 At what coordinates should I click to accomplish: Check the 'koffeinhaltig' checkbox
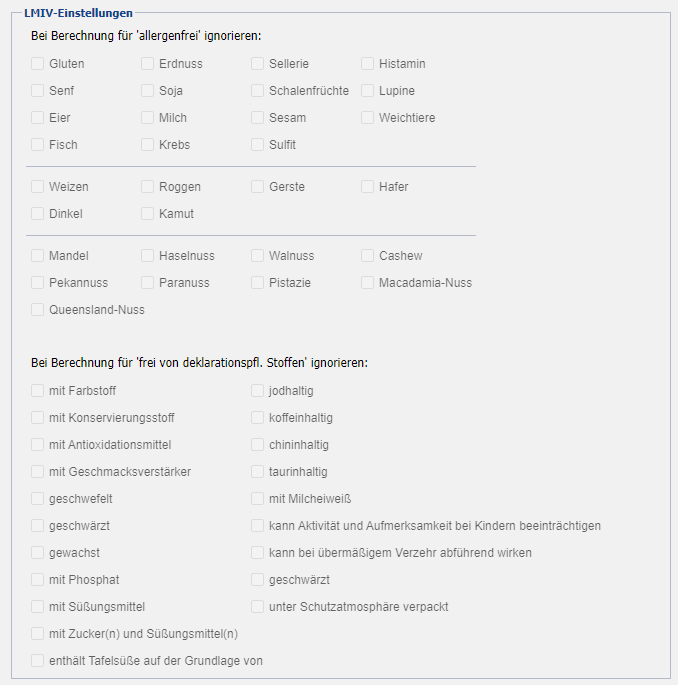(258, 418)
